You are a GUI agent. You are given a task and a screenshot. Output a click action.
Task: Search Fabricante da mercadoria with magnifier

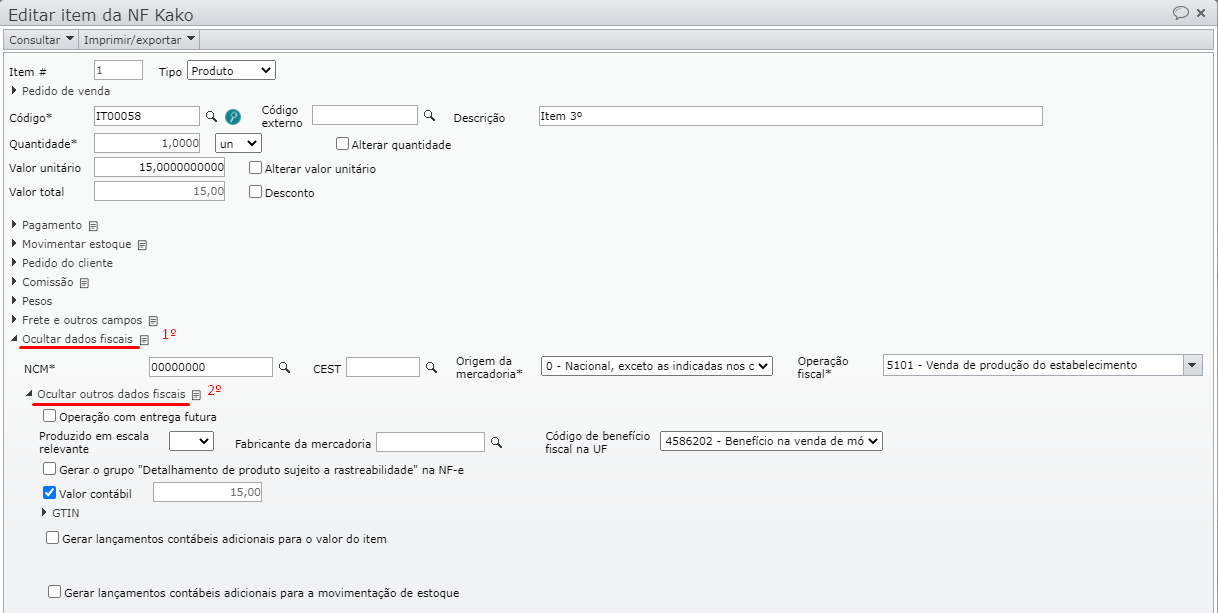click(496, 441)
